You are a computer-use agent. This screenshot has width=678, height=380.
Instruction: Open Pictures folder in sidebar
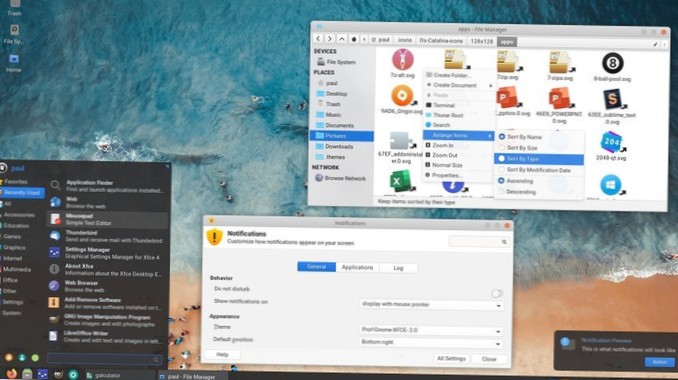pos(341,136)
